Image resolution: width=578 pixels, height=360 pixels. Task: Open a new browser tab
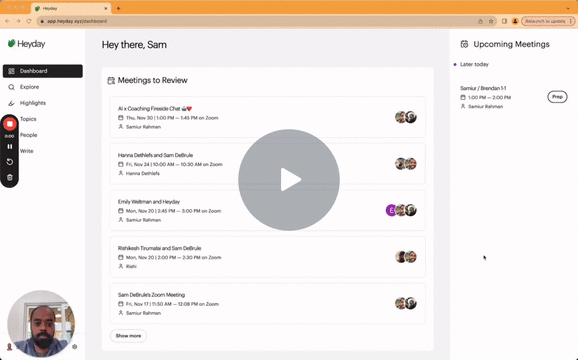(118, 8)
